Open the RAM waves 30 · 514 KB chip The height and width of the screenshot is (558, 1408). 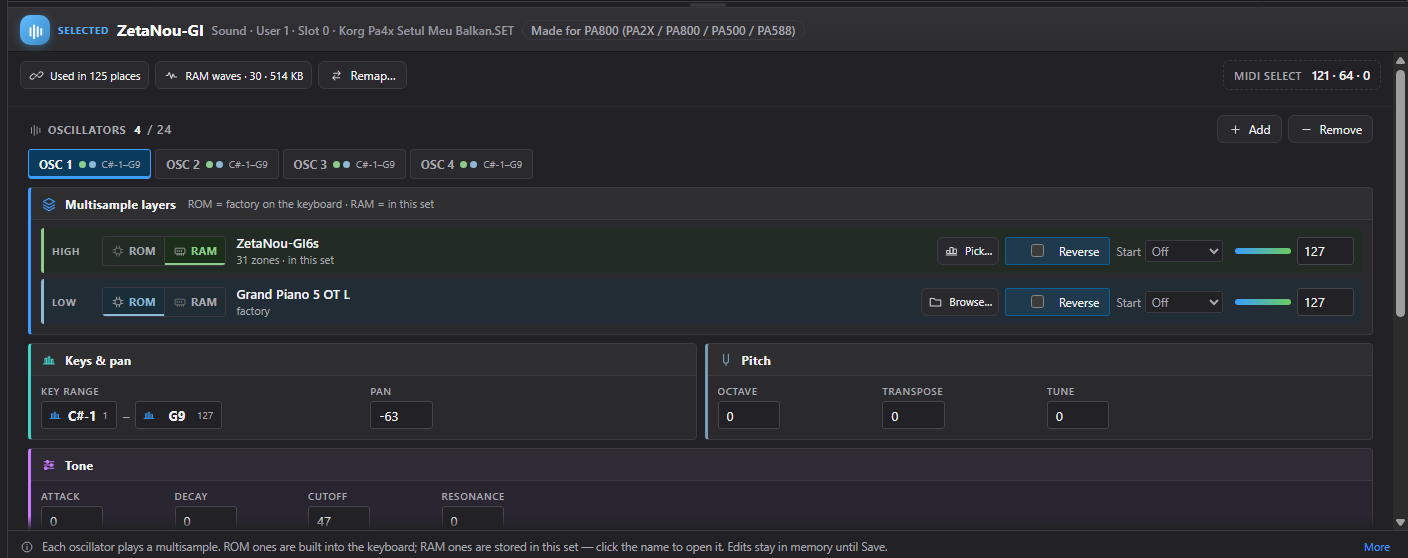coord(234,76)
